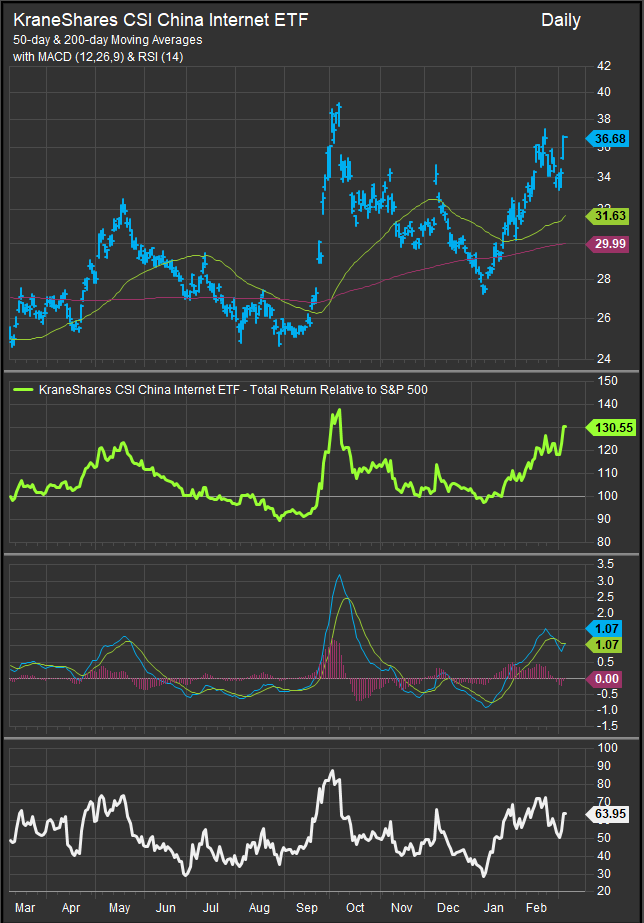
Task: Click the 90 RSI axis label
Action: pos(604,766)
